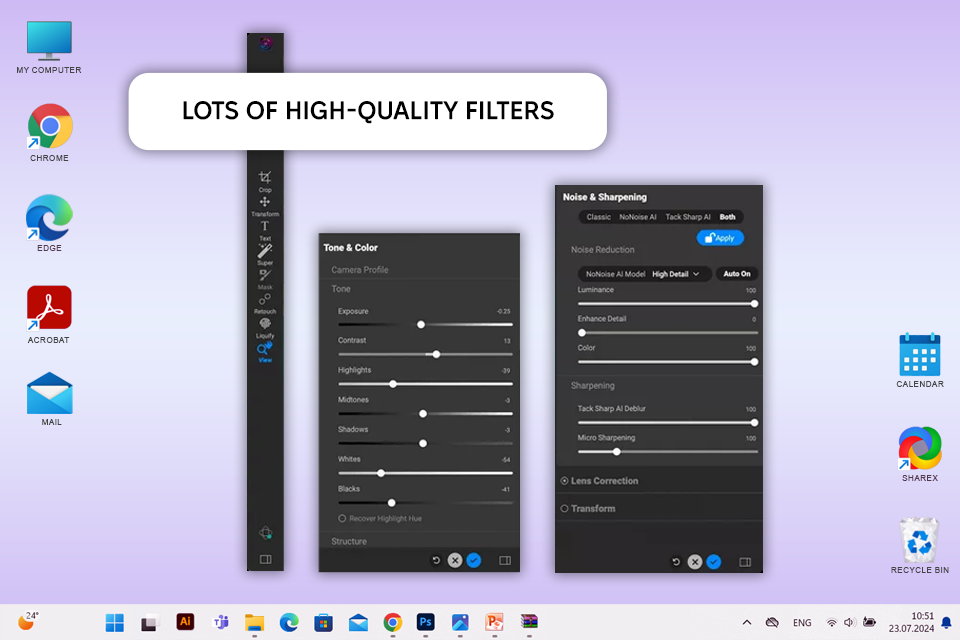
Task: Open Photoshop from the taskbar
Action: click(x=426, y=622)
